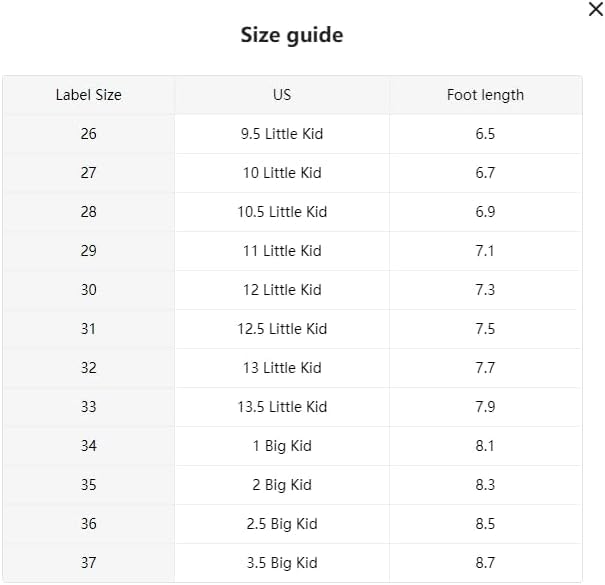Select foot length 8.3 cell
The height and width of the screenshot is (585, 605).
point(485,485)
